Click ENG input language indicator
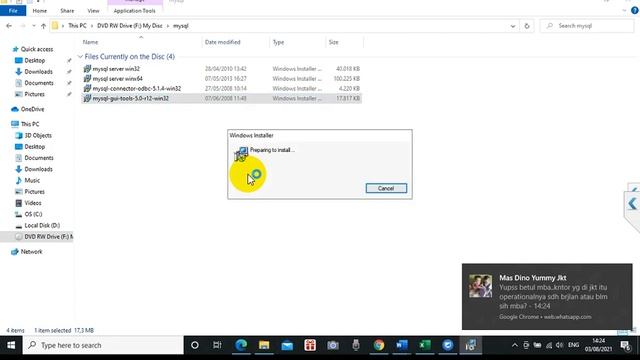Image resolution: width=640 pixels, height=360 pixels. (573, 345)
